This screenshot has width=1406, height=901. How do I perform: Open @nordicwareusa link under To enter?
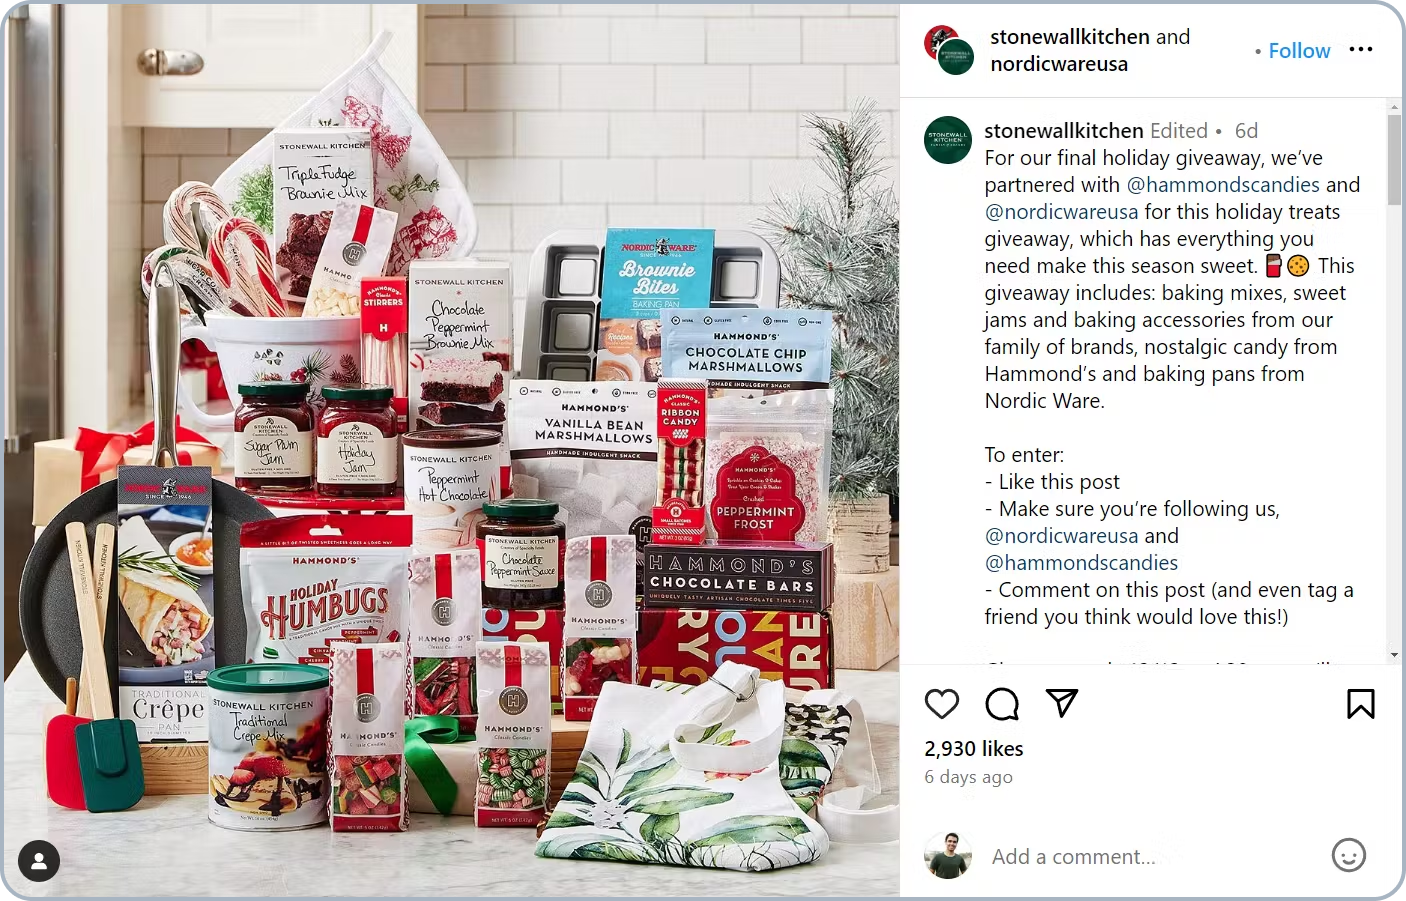[1061, 536]
